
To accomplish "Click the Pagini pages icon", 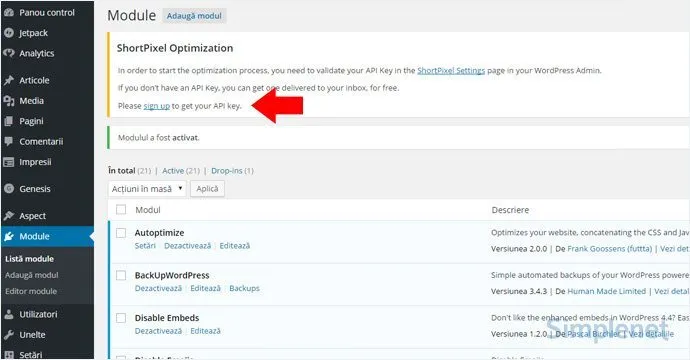I will point(9,121).
